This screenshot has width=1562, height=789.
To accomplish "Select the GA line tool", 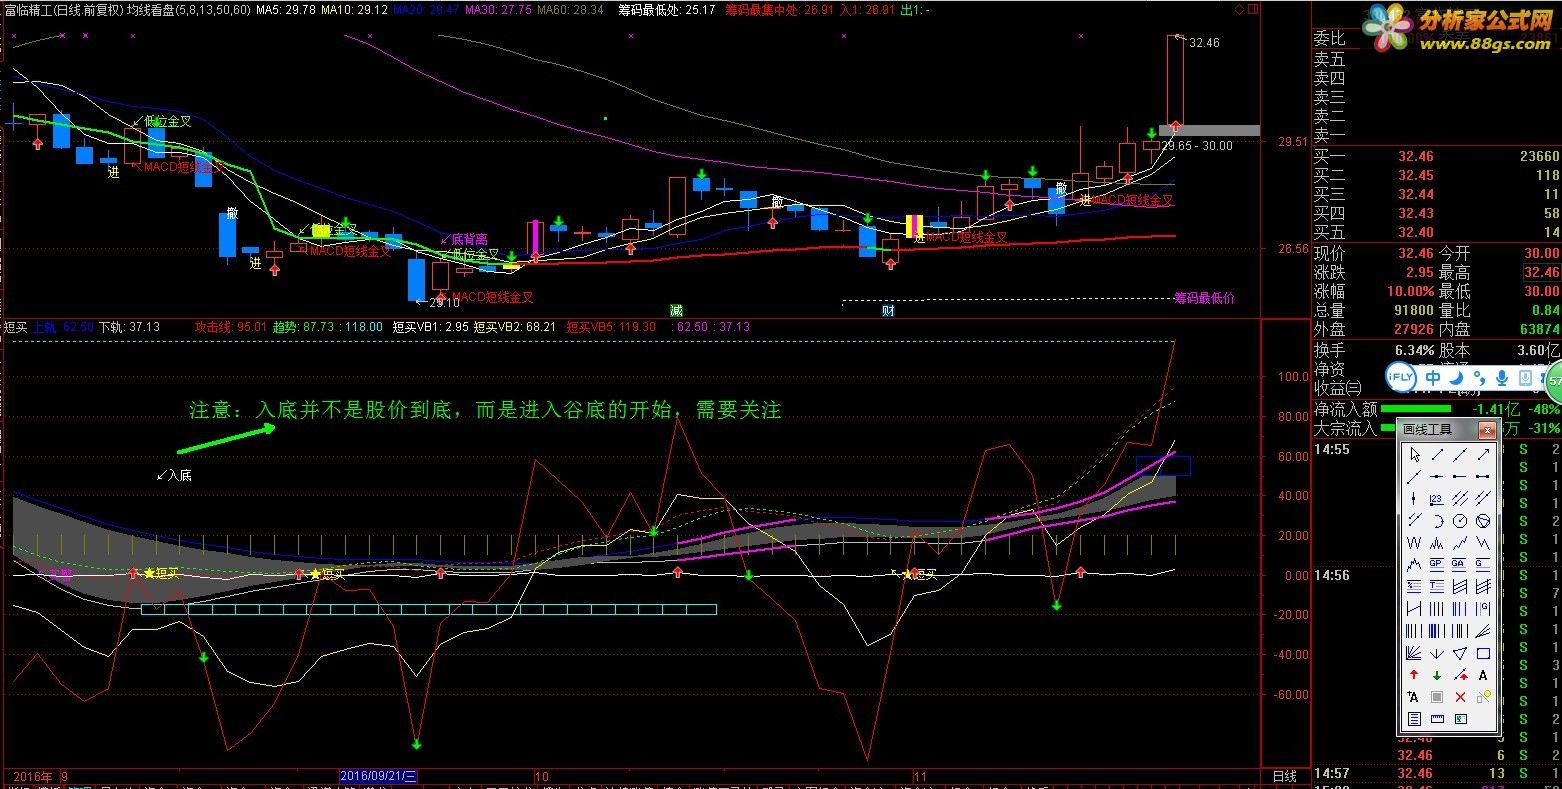I will pos(1459,564).
